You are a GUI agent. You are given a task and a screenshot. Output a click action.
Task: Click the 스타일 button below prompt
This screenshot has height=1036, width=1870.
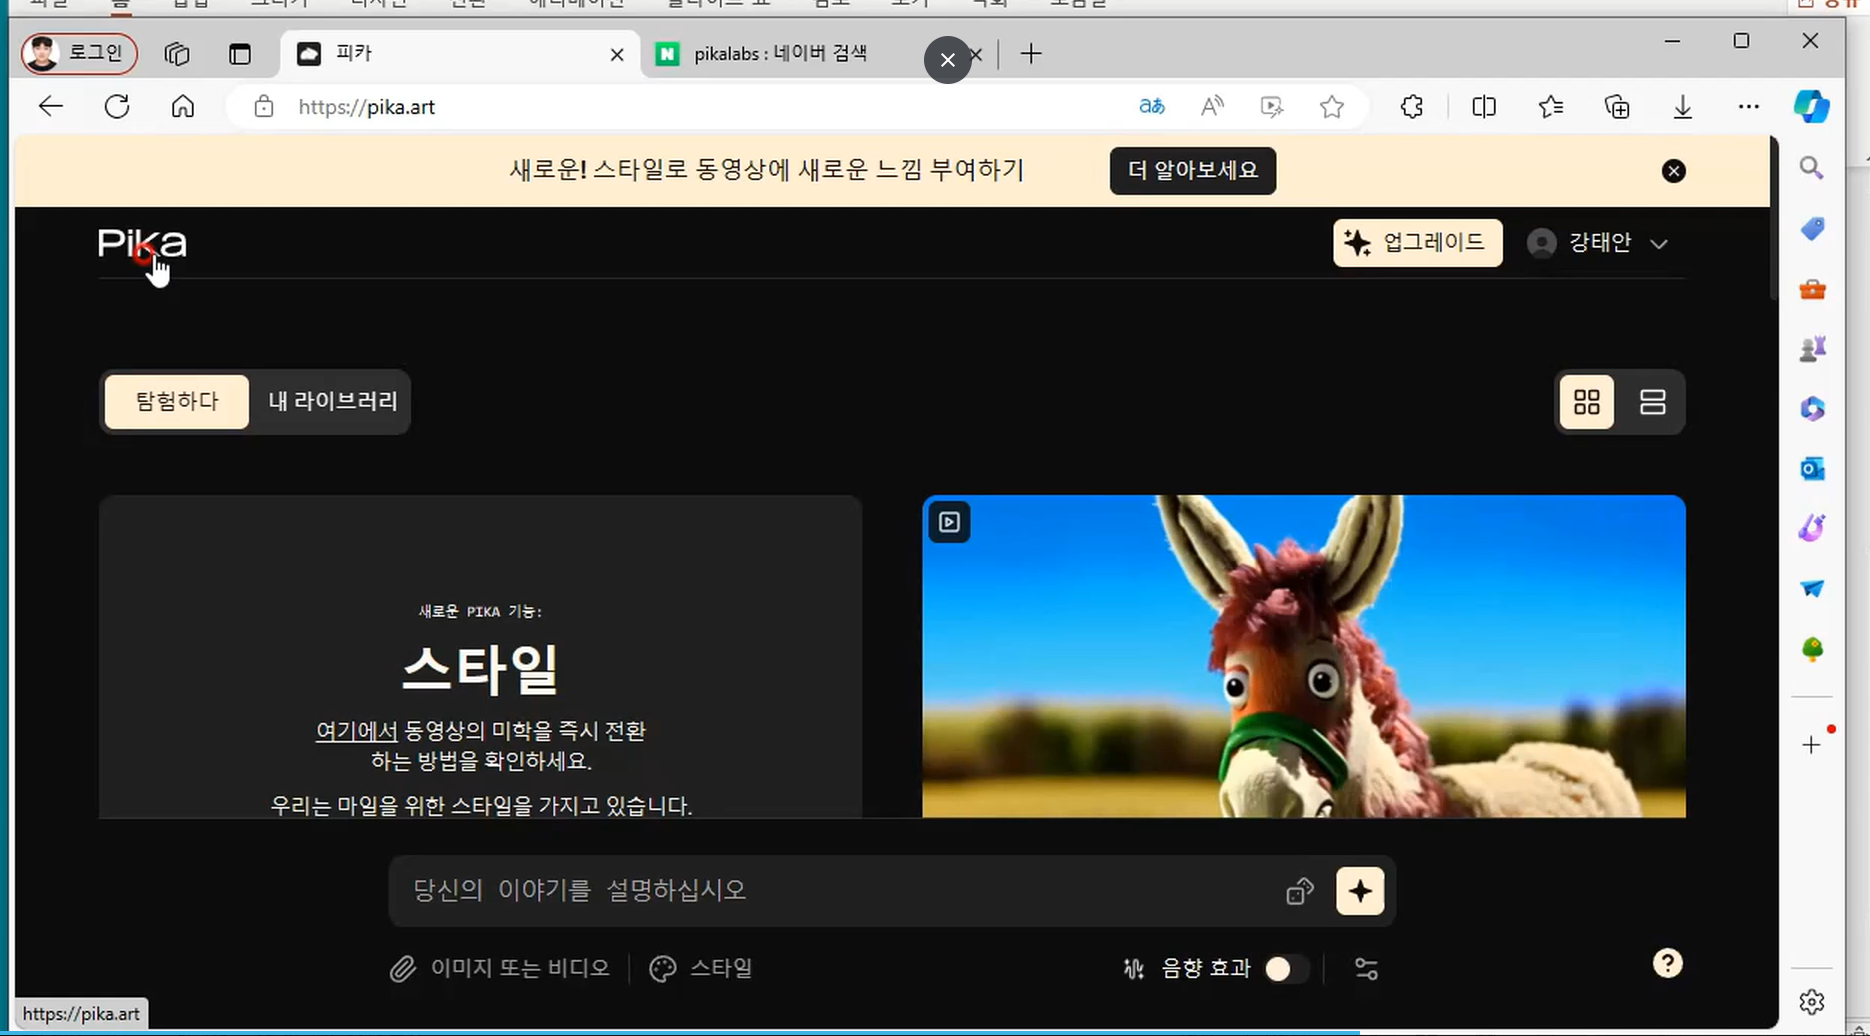[x=701, y=969]
